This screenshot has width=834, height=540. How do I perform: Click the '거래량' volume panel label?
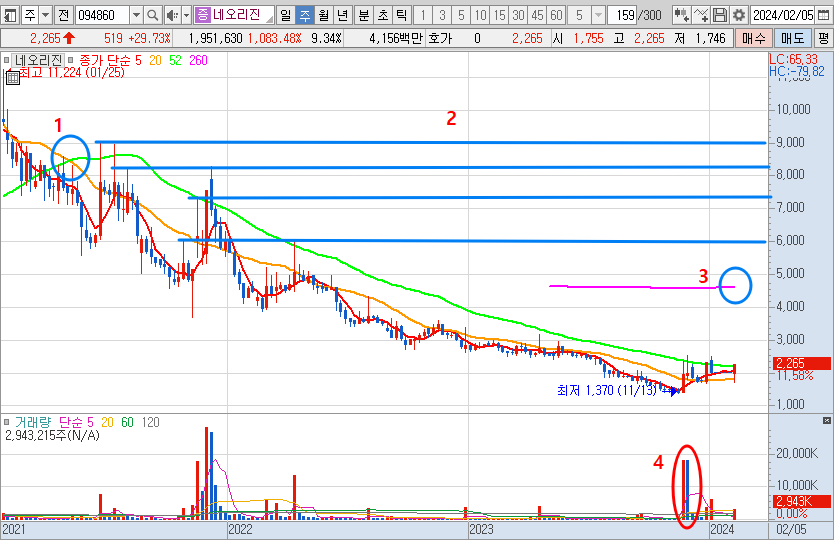coord(32,422)
